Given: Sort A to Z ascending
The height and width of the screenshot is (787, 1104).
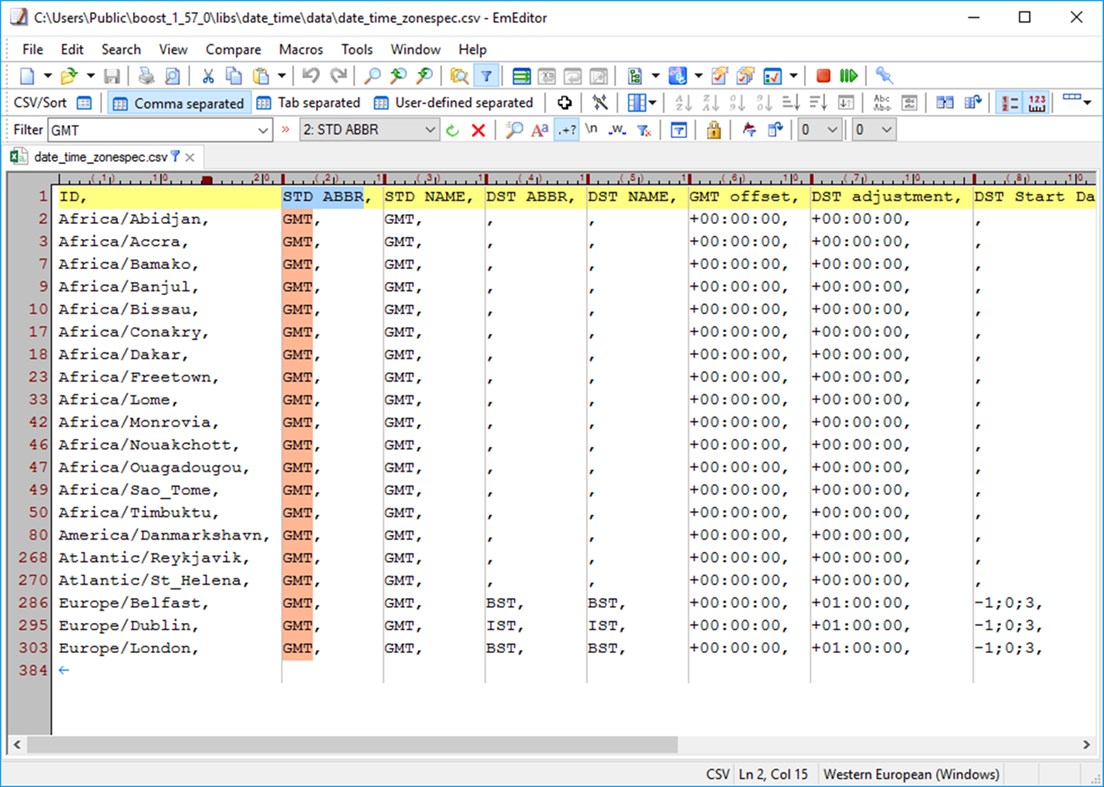Looking at the screenshot, I should pyautogui.click(x=683, y=103).
